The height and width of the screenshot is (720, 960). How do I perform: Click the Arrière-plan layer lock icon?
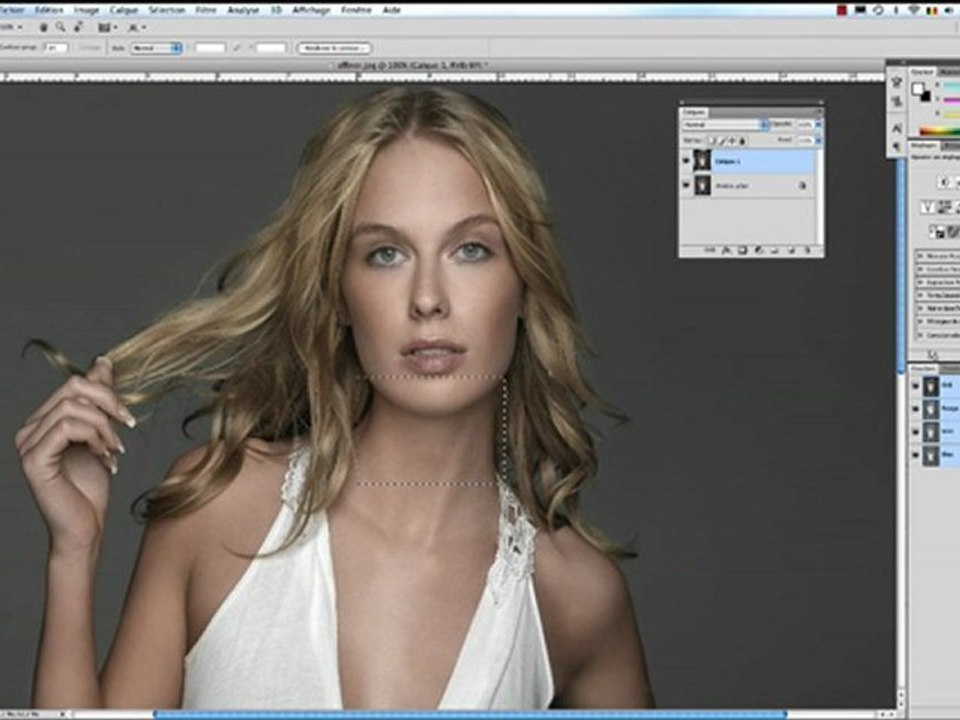[x=802, y=186]
